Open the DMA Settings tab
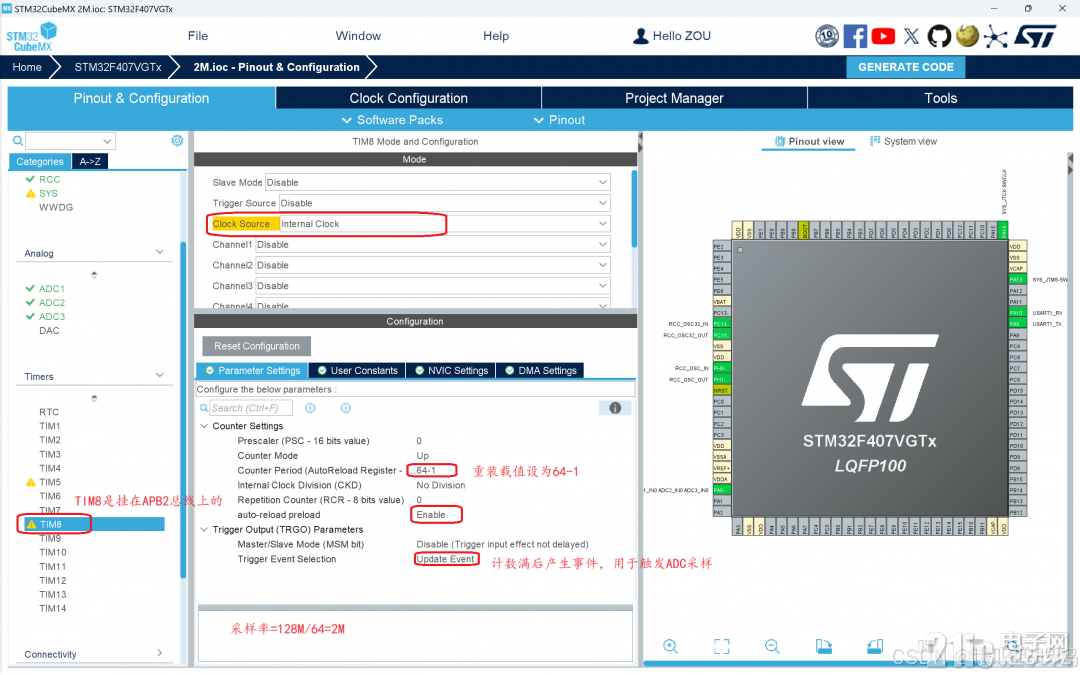This screenshot has height=675, width=1080. coord(541,371)
